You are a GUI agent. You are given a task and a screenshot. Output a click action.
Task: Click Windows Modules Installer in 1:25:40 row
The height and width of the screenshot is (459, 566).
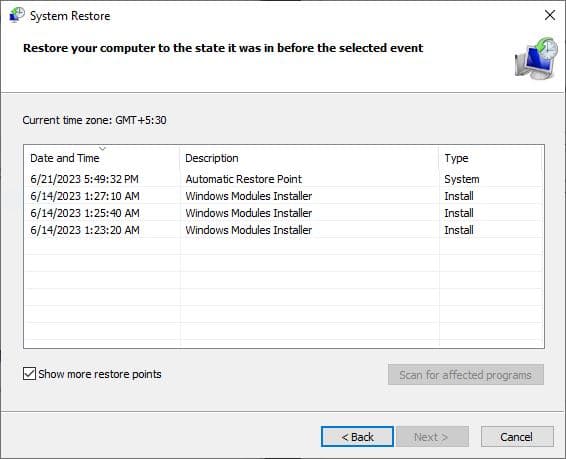pyautogui.click(x=249, y=213)
